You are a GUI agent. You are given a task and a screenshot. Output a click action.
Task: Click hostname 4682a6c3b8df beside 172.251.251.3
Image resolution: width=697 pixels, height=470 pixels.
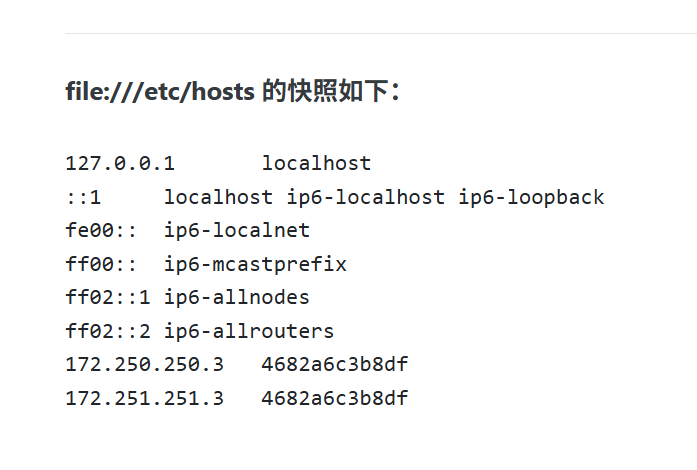tap(335, 398)
